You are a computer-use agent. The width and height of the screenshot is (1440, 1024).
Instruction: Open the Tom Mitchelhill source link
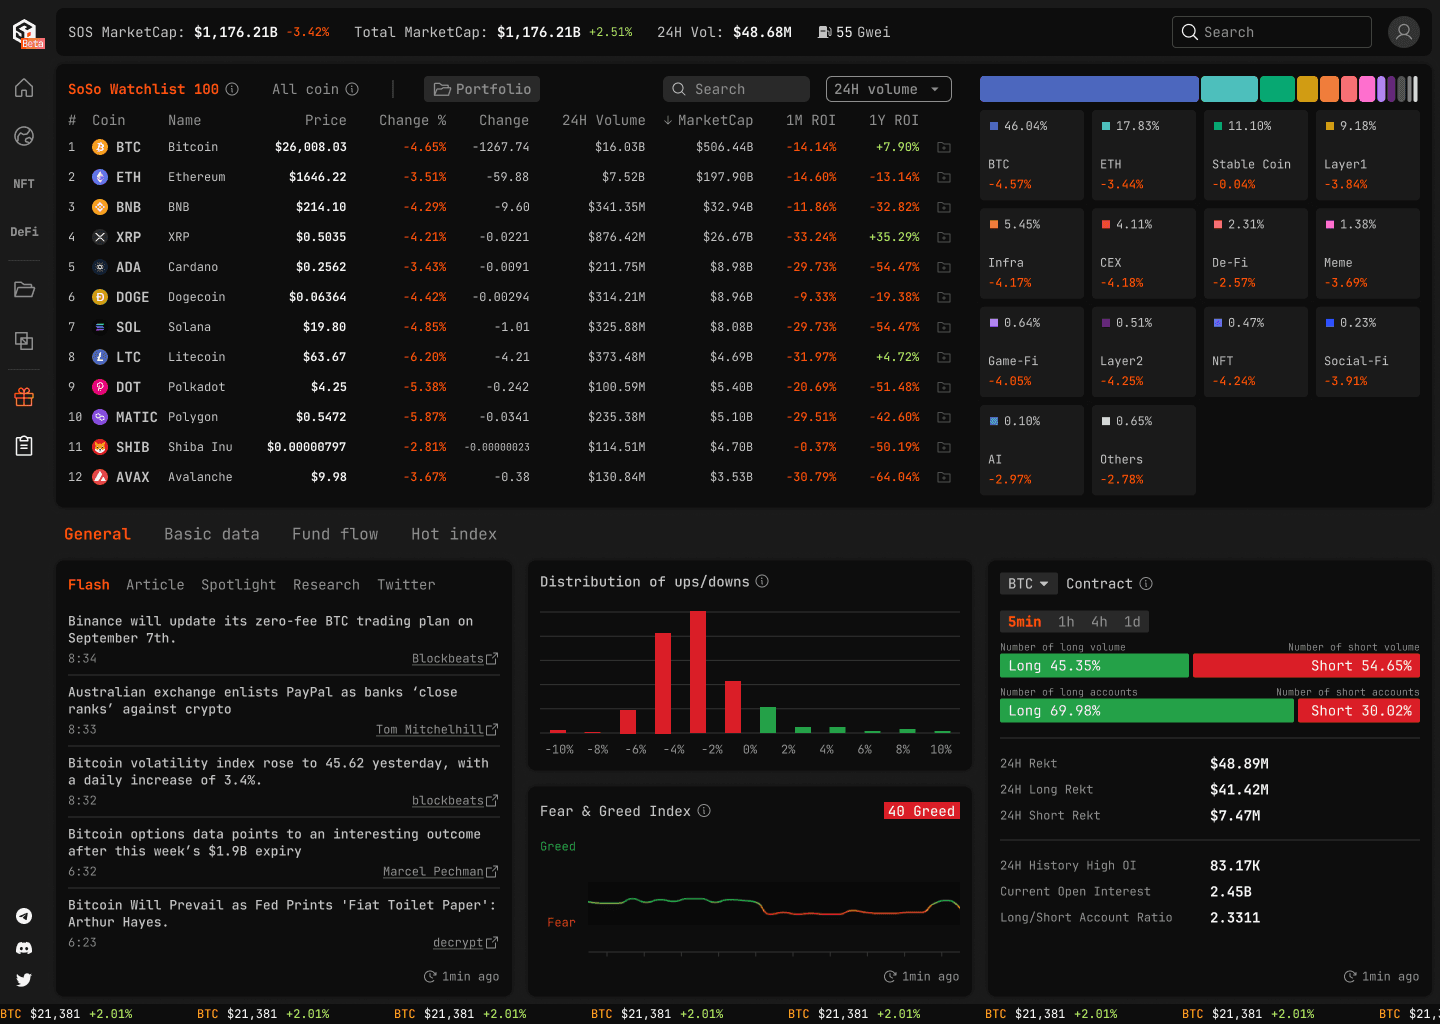pos(430,730)
